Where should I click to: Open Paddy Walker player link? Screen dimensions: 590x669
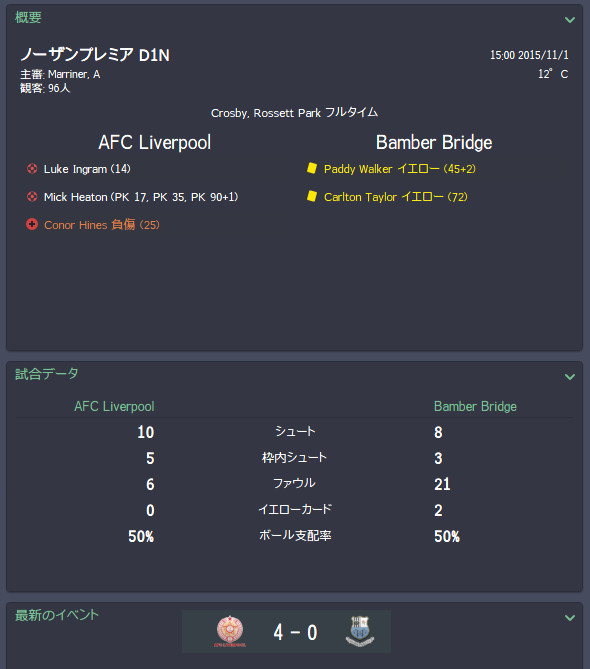[x=358, y=169]
